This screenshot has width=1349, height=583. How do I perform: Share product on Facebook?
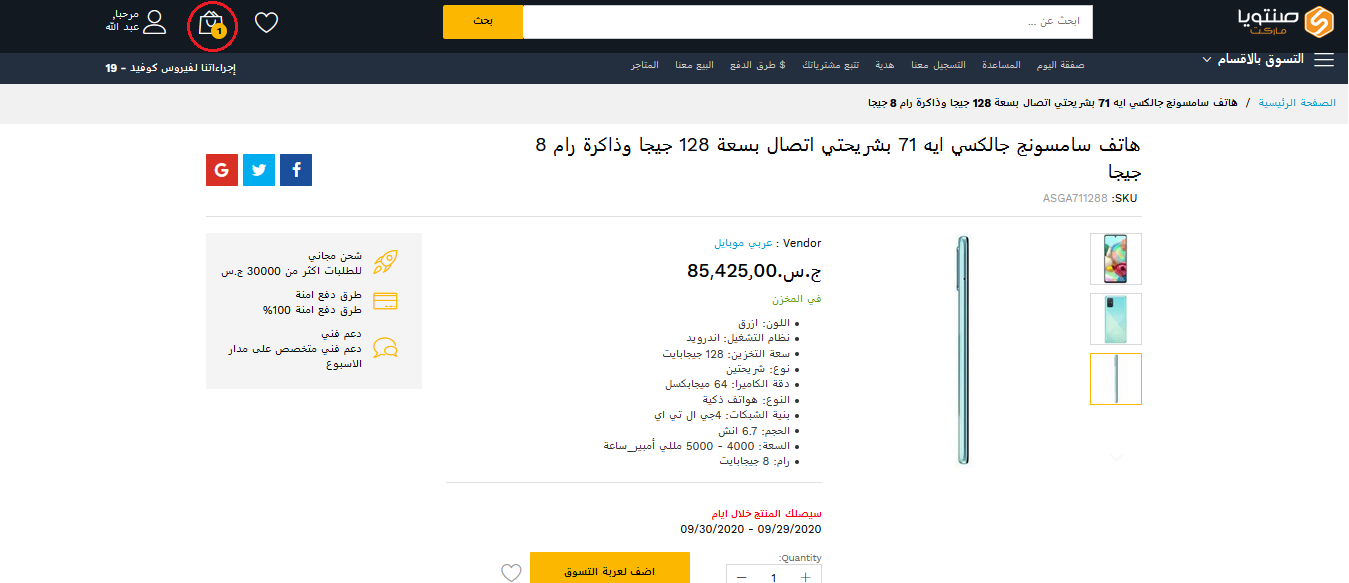[296, 170]
